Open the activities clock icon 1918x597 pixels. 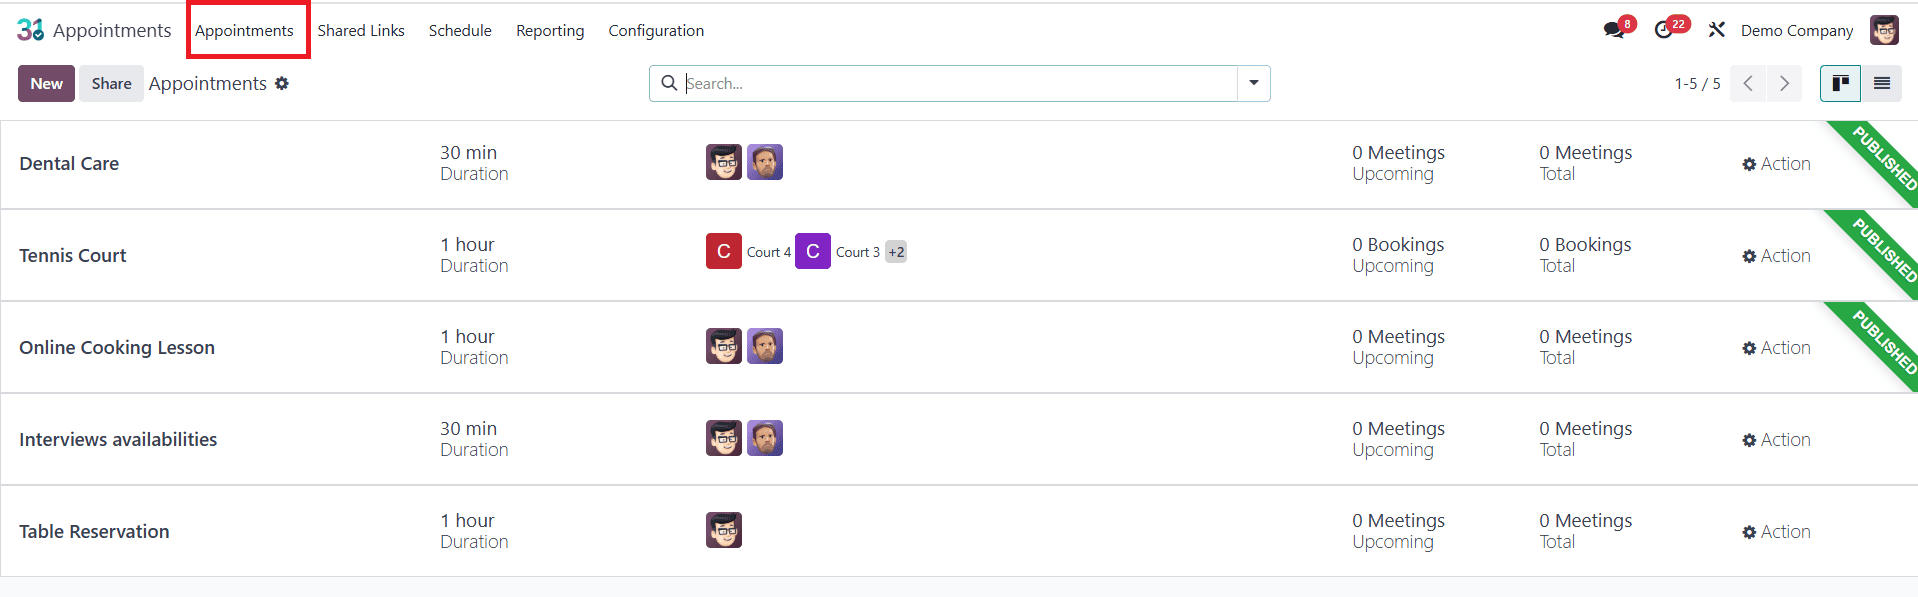pyautogui.click(x=1664, y=30)
